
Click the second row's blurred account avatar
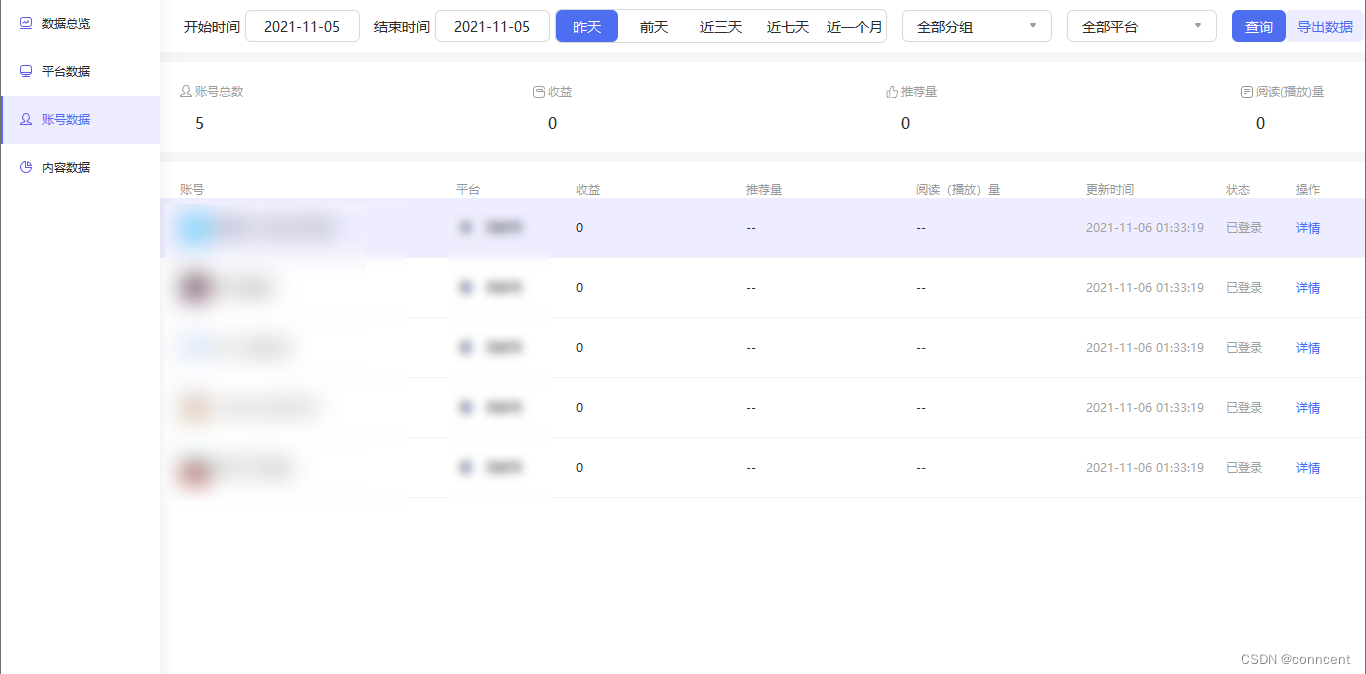[x=196, y=288]
